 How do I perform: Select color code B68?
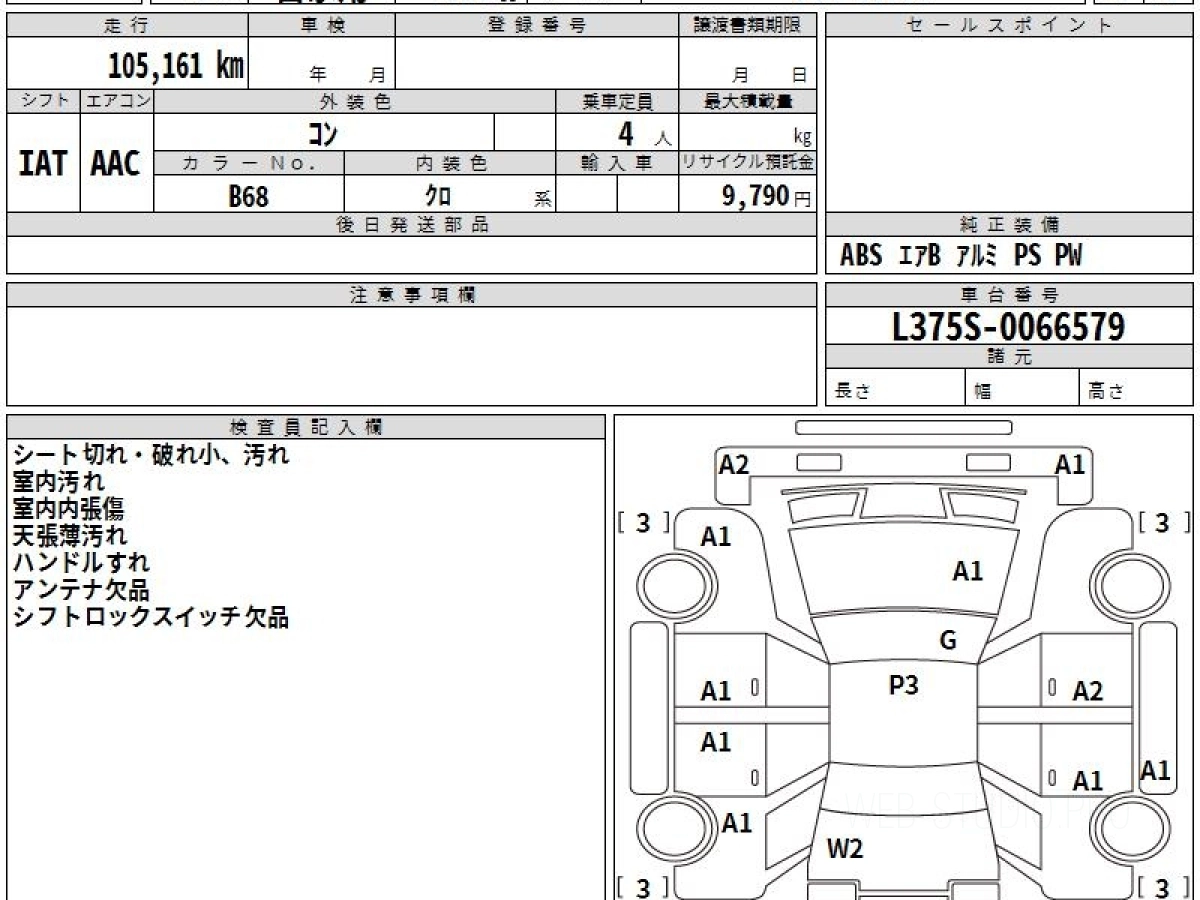point(248,196)
